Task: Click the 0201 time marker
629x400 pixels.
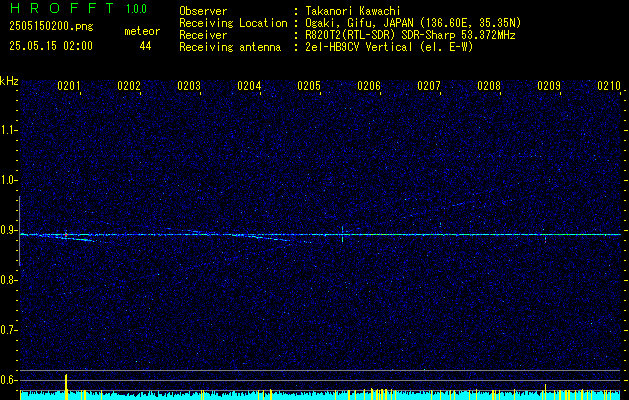Action: (69, 86)
